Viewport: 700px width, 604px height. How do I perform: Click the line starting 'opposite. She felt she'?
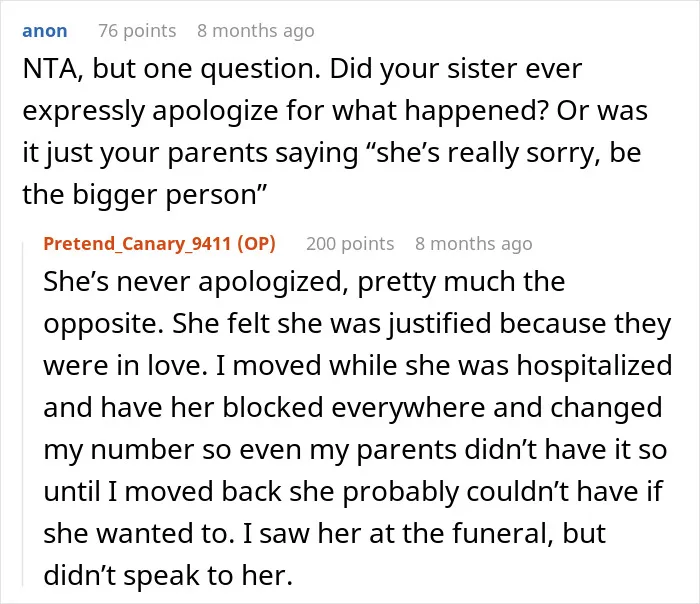click(x=357, y=324)
